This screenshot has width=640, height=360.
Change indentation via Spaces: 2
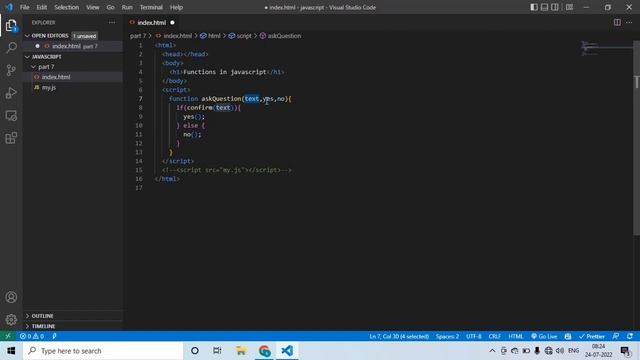point(447,336)
